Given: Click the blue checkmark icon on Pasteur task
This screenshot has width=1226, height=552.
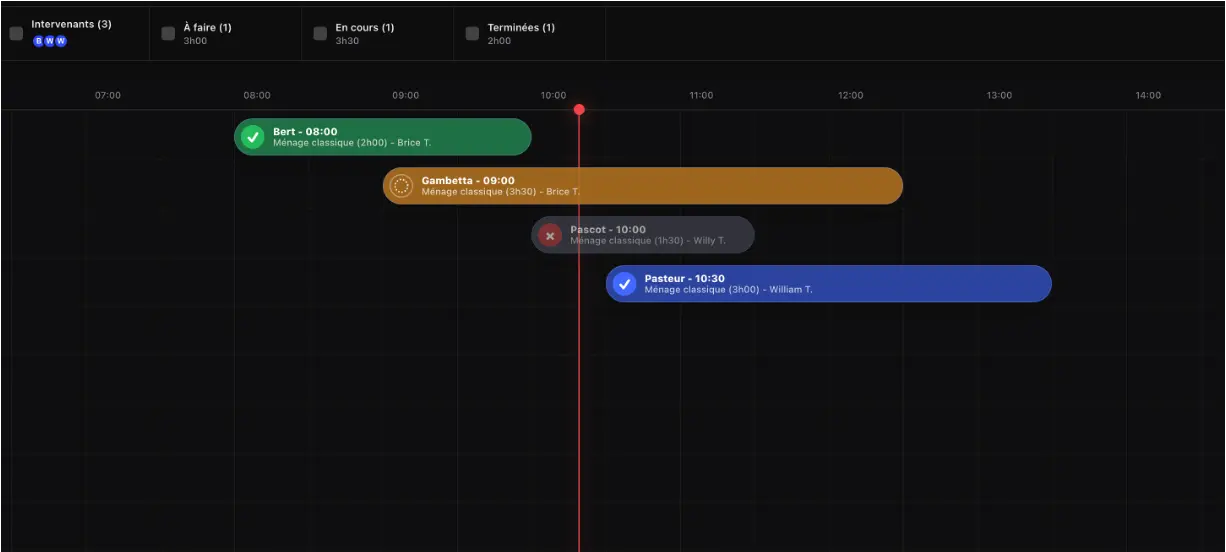Looking at the screenshot, I should click(625, 284).
